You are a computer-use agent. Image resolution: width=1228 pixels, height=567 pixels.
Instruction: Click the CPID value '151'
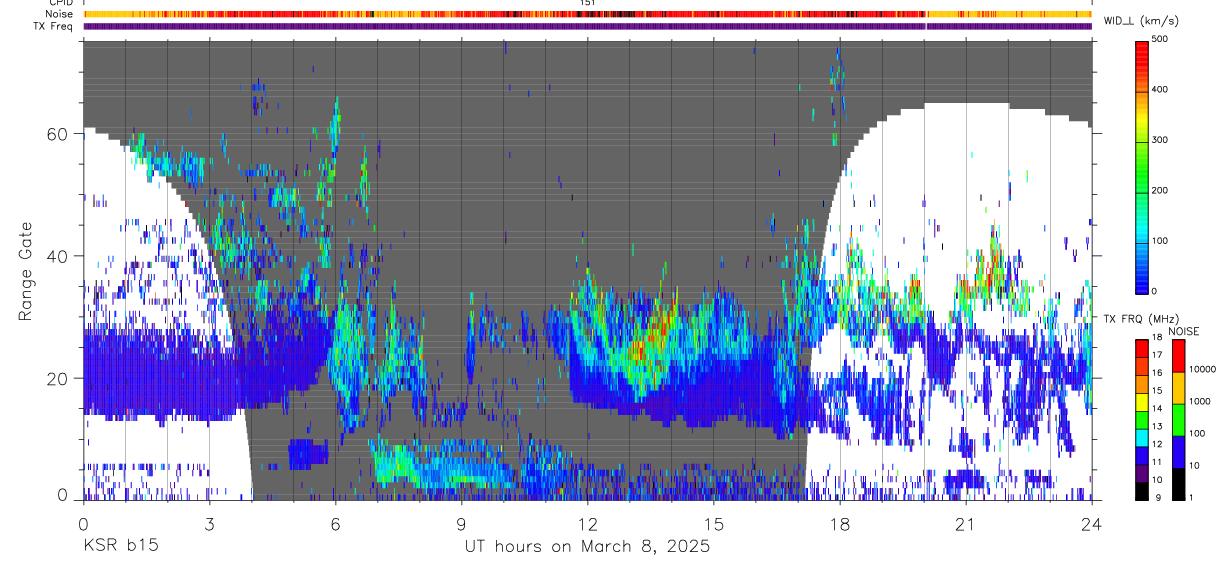[x=588, y=3]
